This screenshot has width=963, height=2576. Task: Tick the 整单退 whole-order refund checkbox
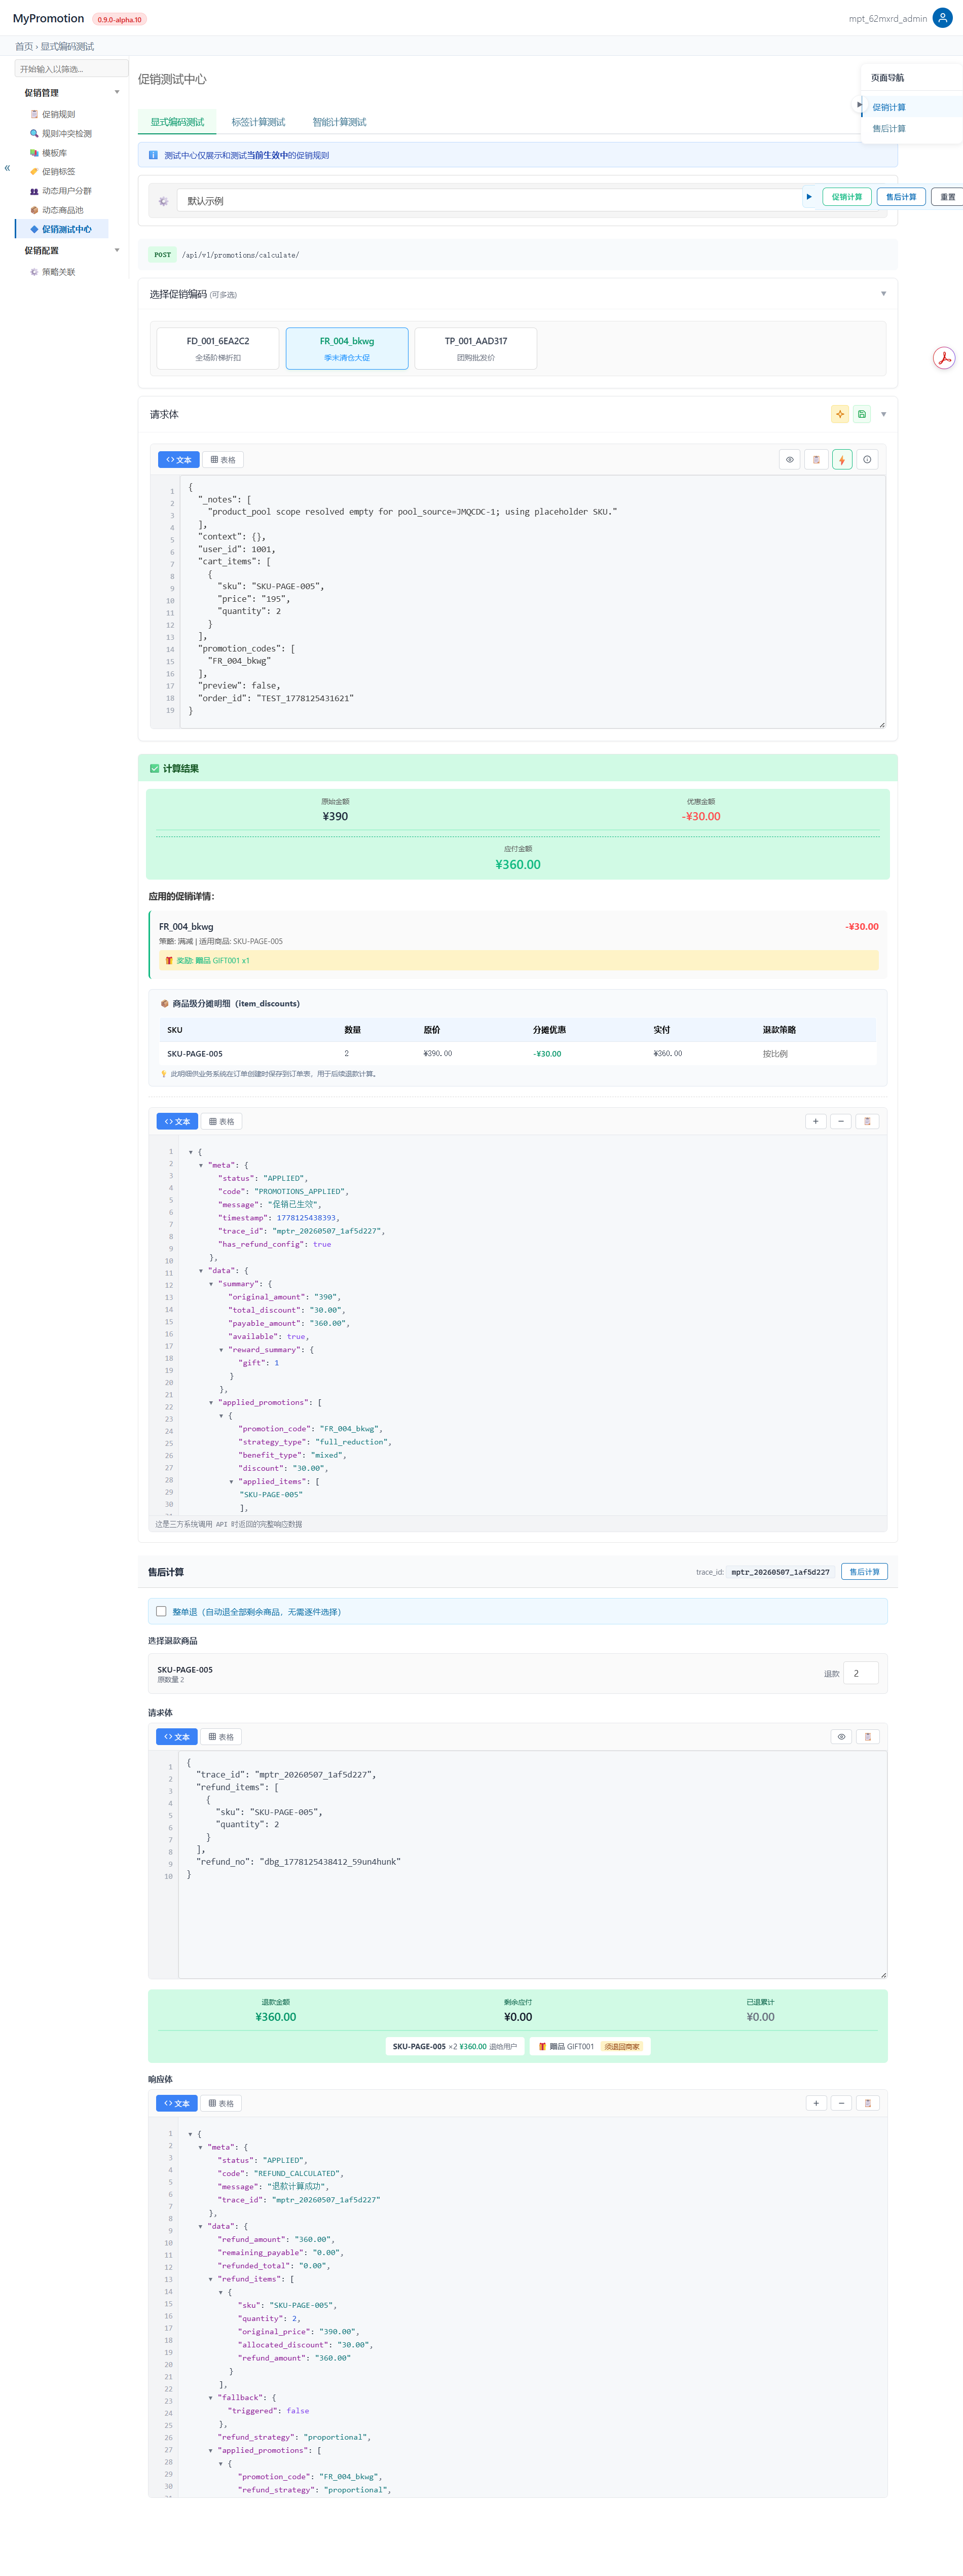point(161,1611)
